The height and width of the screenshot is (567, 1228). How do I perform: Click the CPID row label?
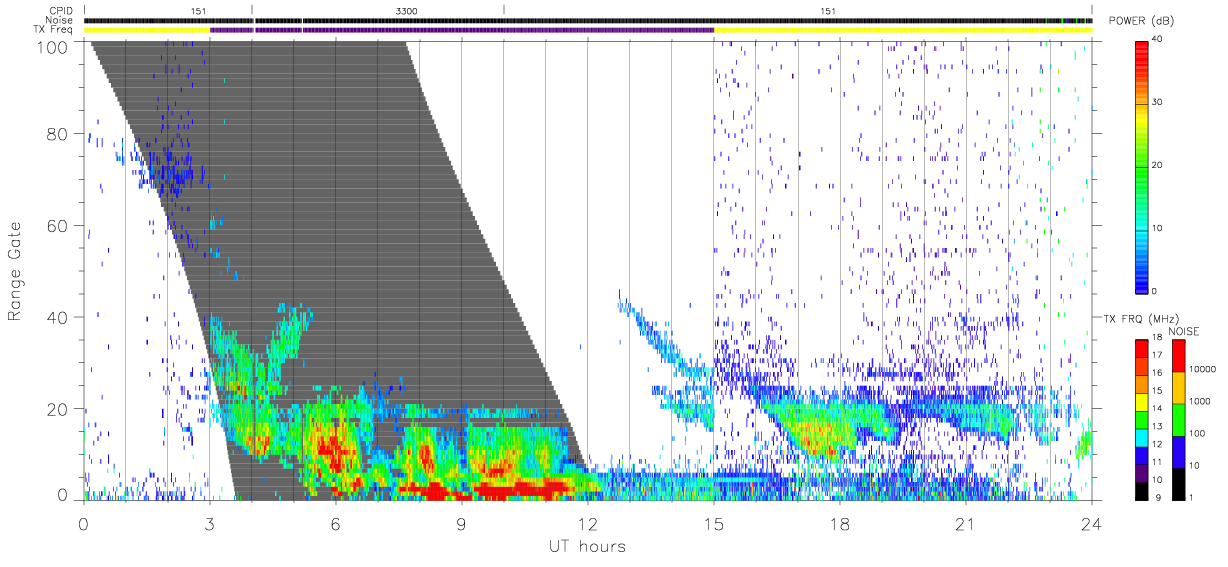pyautogui.click(x=61, y=11)
